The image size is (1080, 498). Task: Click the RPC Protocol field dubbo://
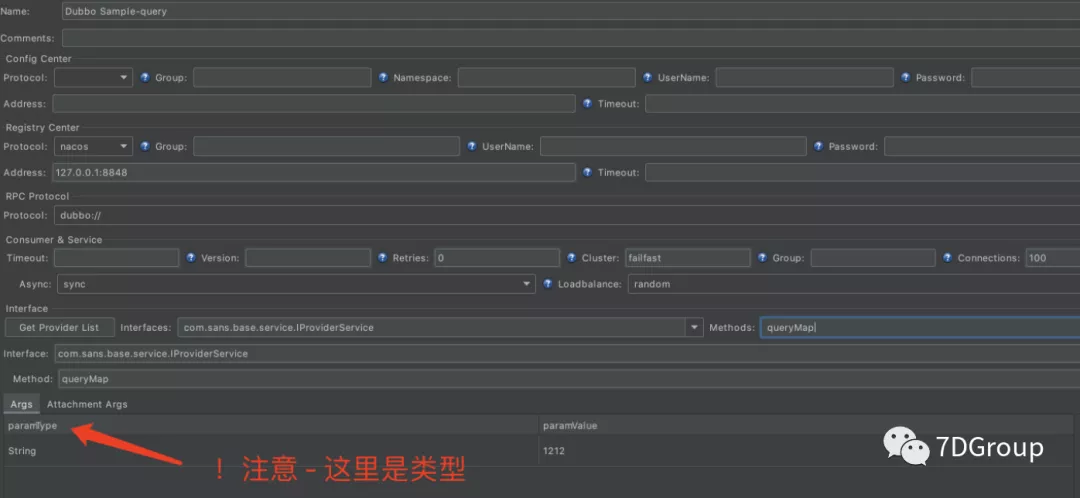567,215
